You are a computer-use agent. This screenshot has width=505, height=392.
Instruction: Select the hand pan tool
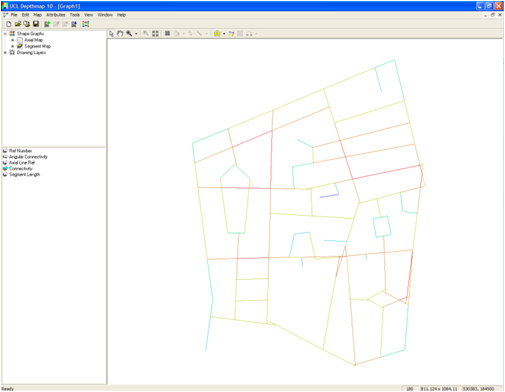[x=120, y=34]
